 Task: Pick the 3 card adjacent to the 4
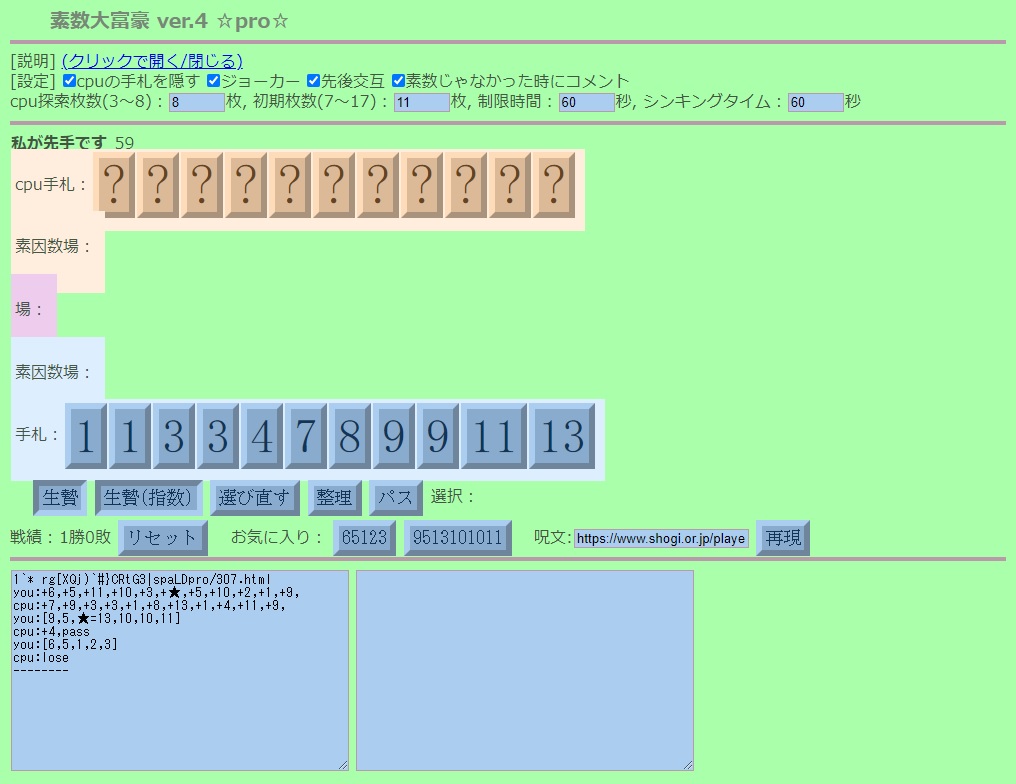pyautogui.click(x=217, y=435)
